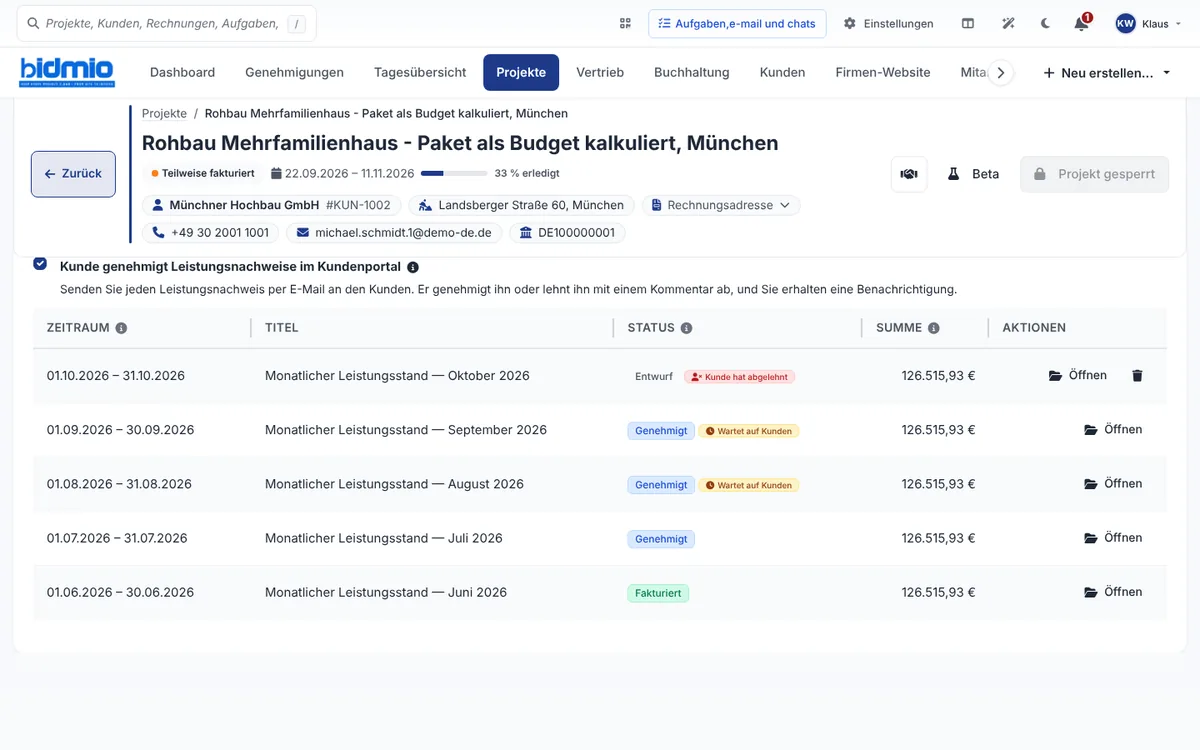The image size is (1200, 750).
Task: Click the phone number +49 30 2001 1001 chip
Action: tap(210, 233)
